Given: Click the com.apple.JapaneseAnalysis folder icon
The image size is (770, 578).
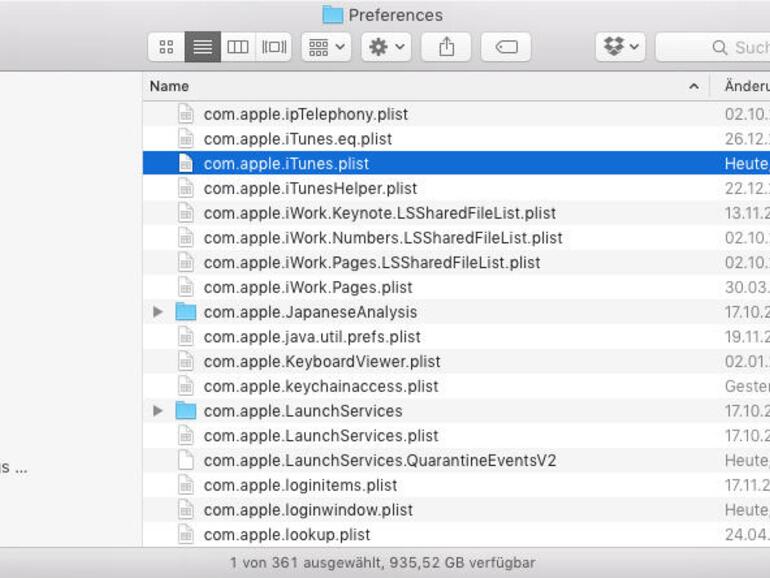Looking at the screenshot, I should tap(186, 312).
